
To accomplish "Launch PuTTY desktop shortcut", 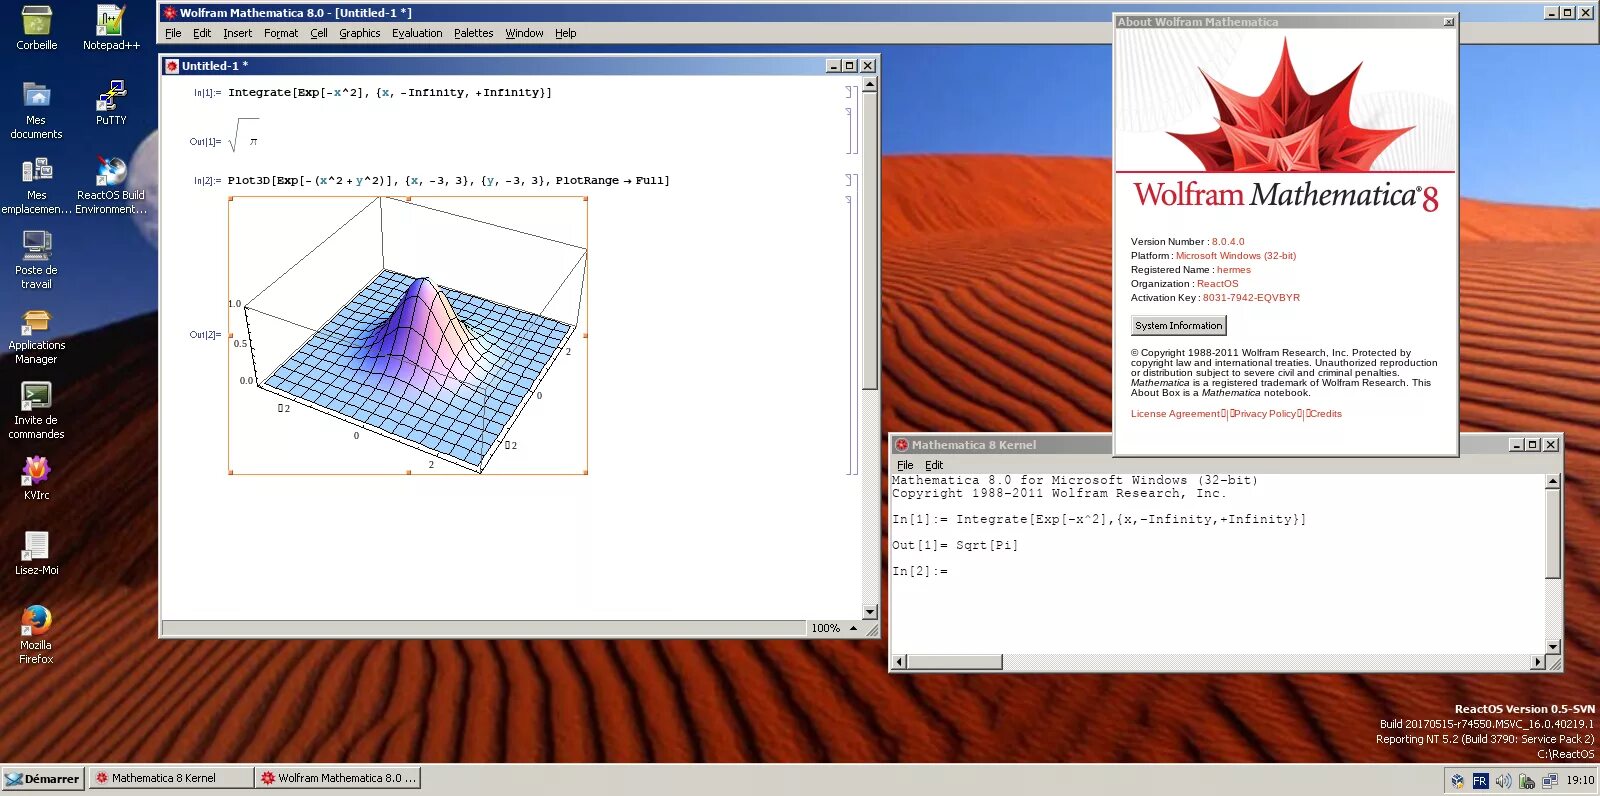I will click(x=111, y=102).
